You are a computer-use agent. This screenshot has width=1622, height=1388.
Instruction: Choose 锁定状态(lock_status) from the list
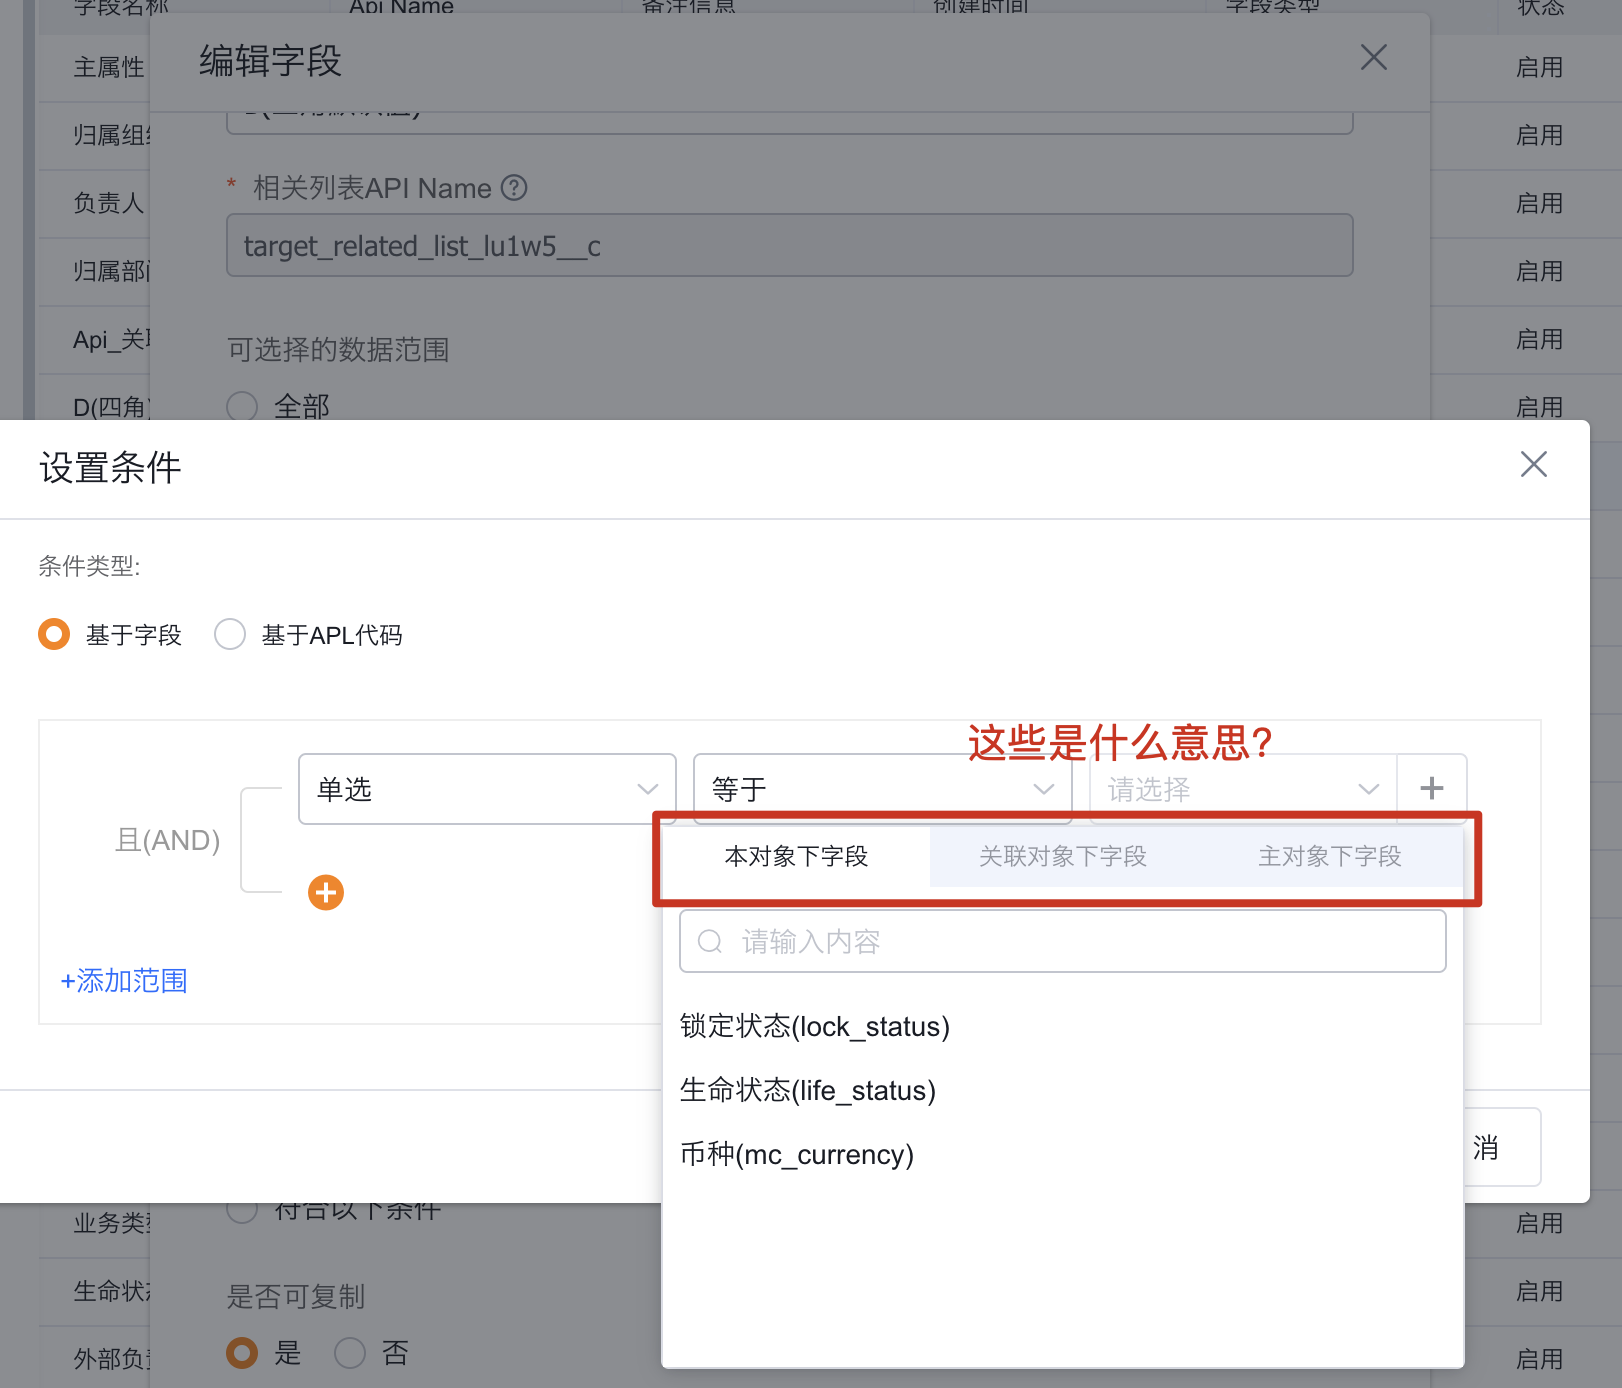coord(815,1026)
